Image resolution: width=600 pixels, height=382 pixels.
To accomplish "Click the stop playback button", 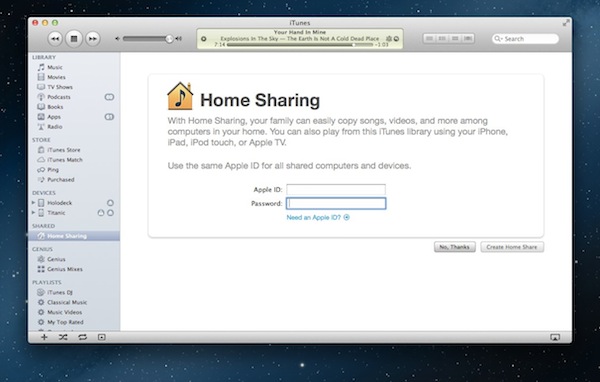I will [74, 39].
